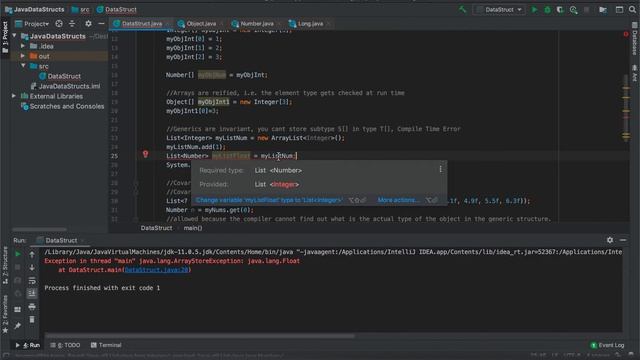The image size is (640, 360).
Task: Pin the Run tab with the pin icon
Action: click(x=18, y=326)
